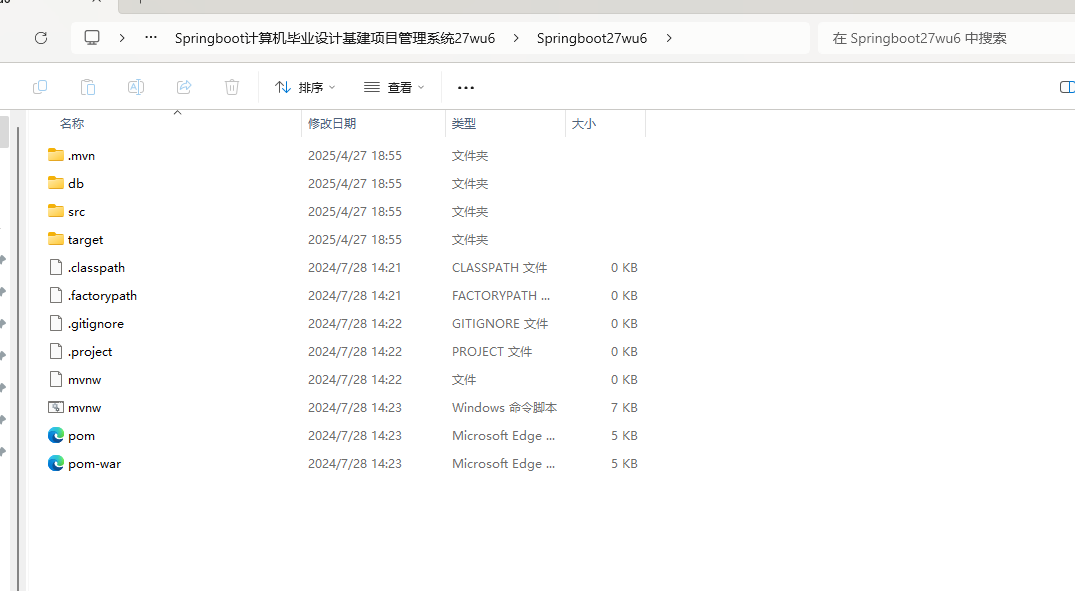The width and height of the screenshot is (1075, 591).
Task: Open the 排序 sort dropdown
Action: pos(303,87)
